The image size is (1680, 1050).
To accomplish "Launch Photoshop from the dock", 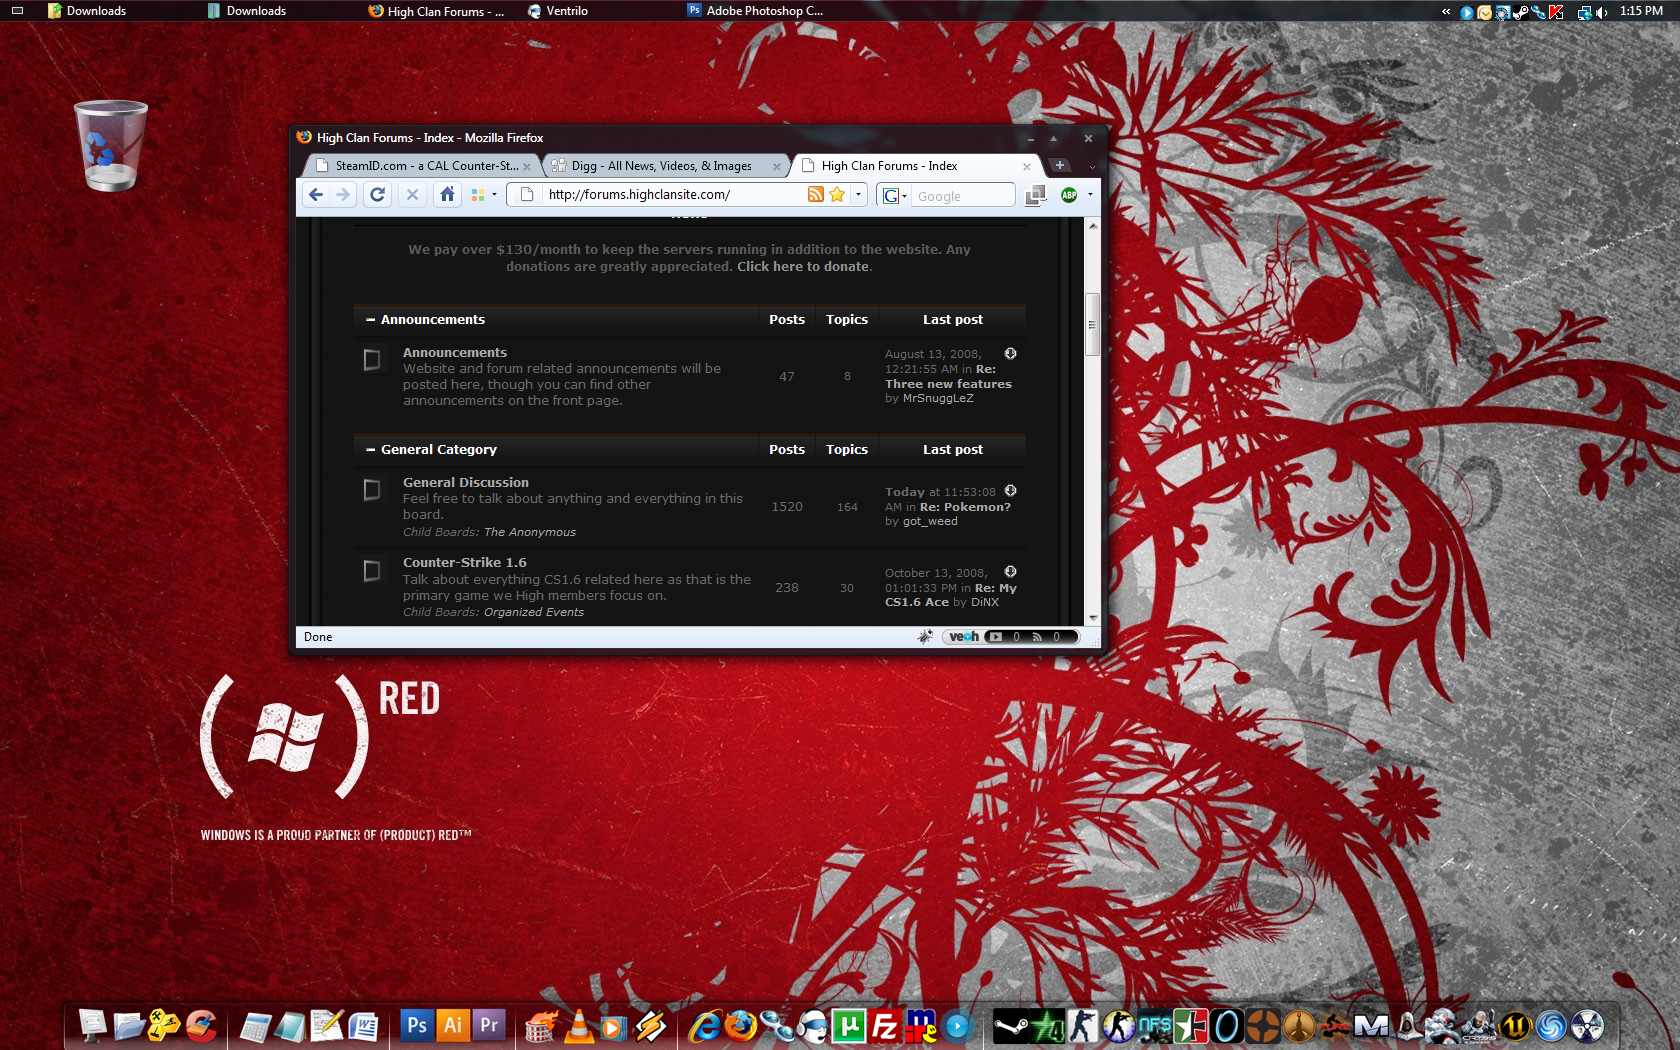I will click(x=416, y=1026).
